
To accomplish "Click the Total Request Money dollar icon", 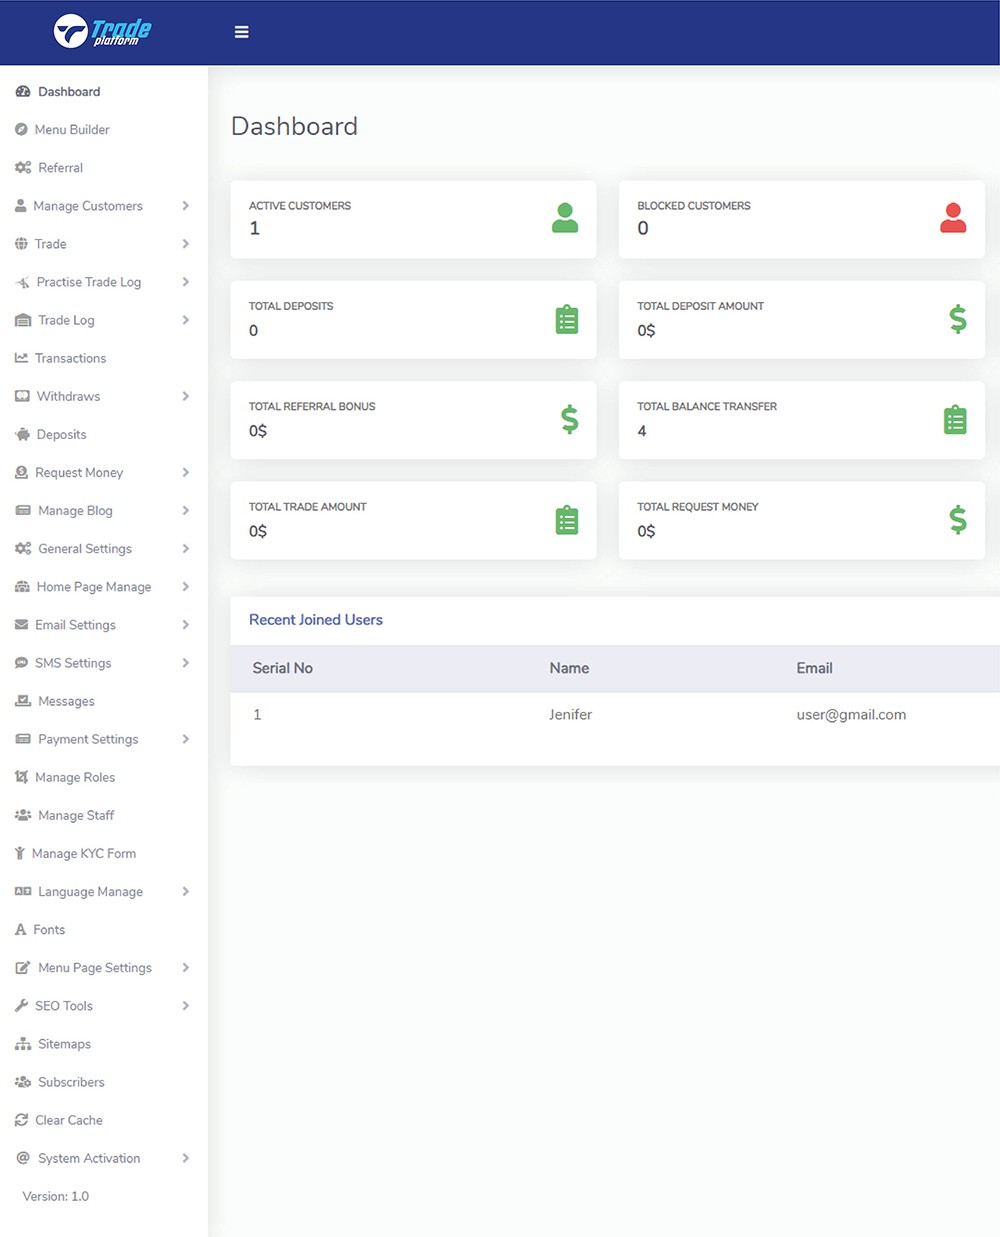I will (x=957, y=520).
